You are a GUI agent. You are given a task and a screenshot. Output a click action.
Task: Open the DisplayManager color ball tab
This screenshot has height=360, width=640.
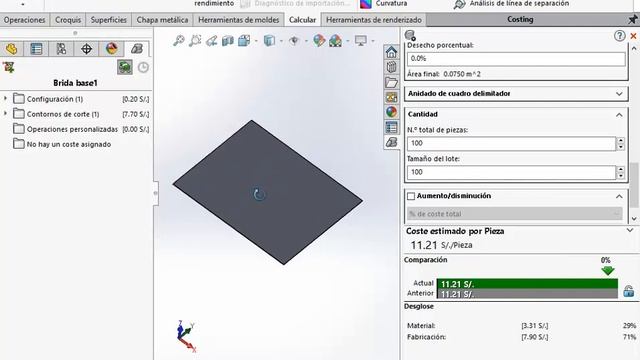[x=111, y=49]
